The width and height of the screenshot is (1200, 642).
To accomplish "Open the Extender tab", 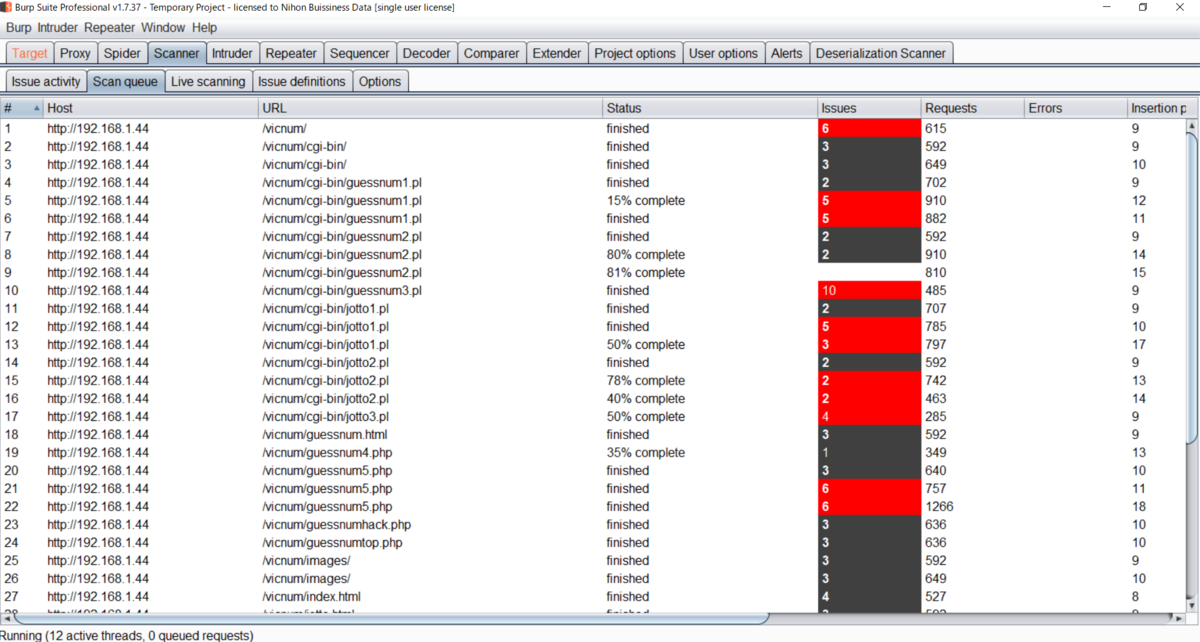I will click(x=557, y=53).
